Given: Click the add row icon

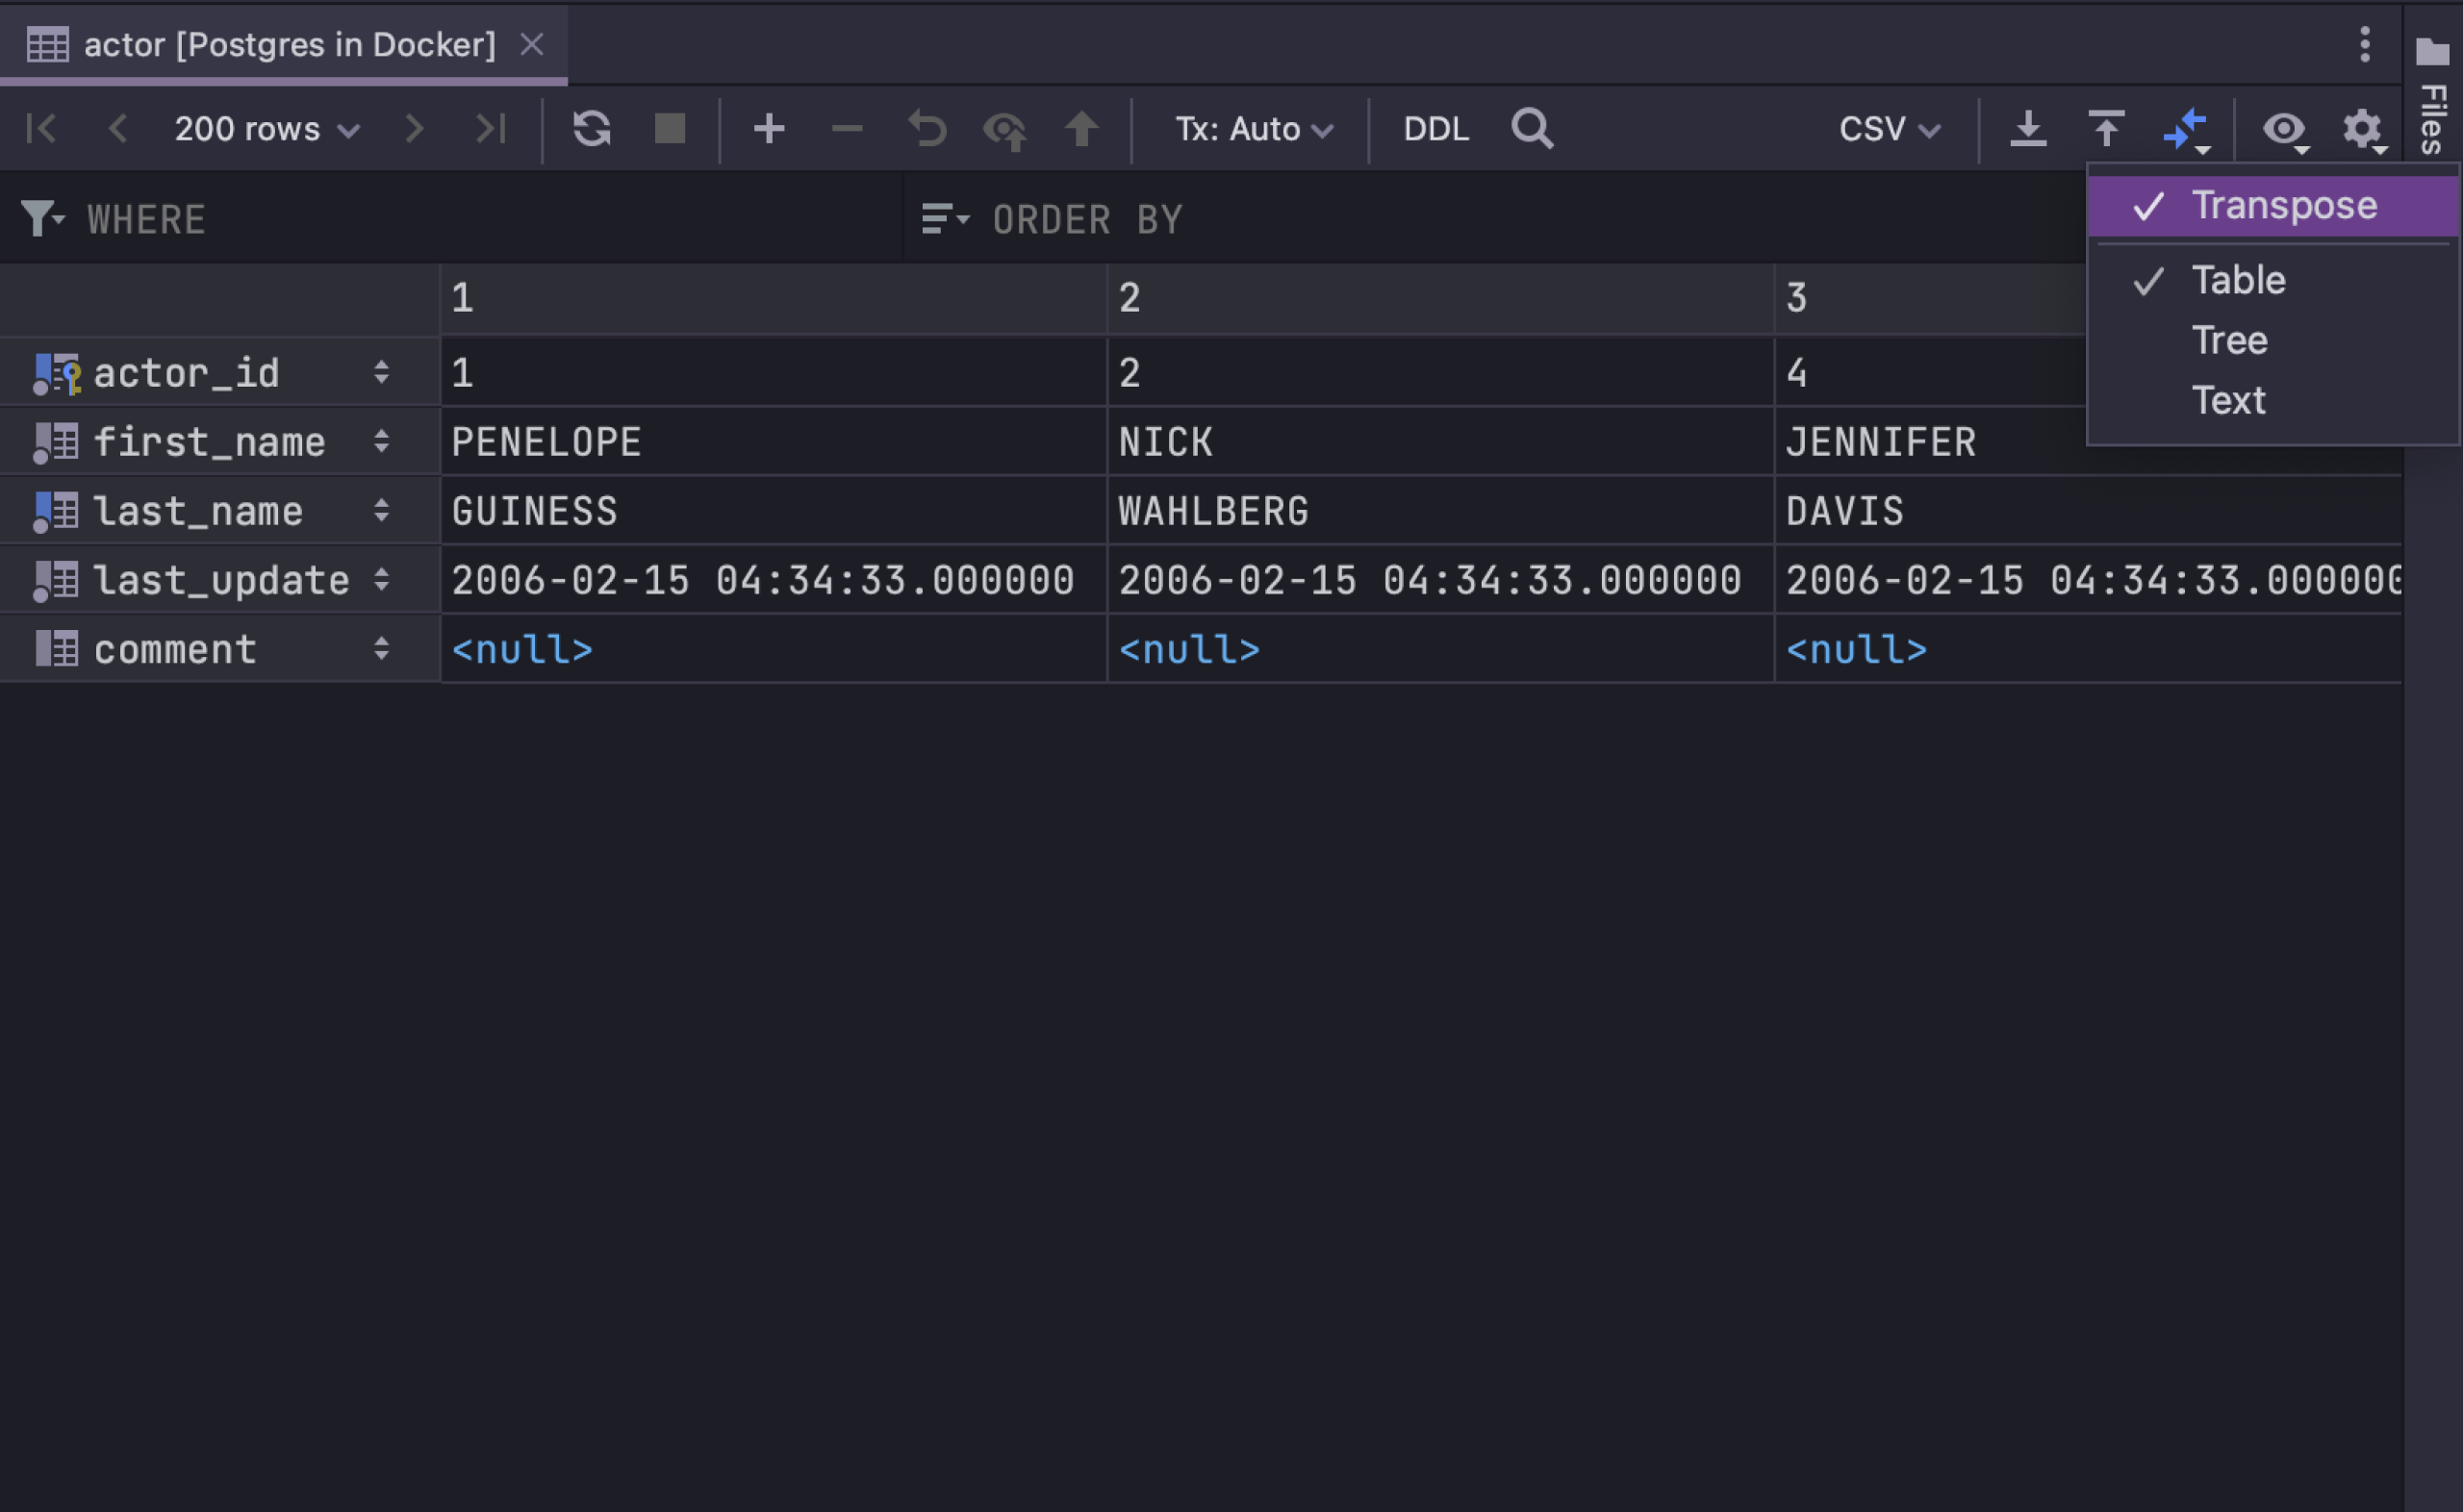Looking at the screenshot, I should coord(767,128).
